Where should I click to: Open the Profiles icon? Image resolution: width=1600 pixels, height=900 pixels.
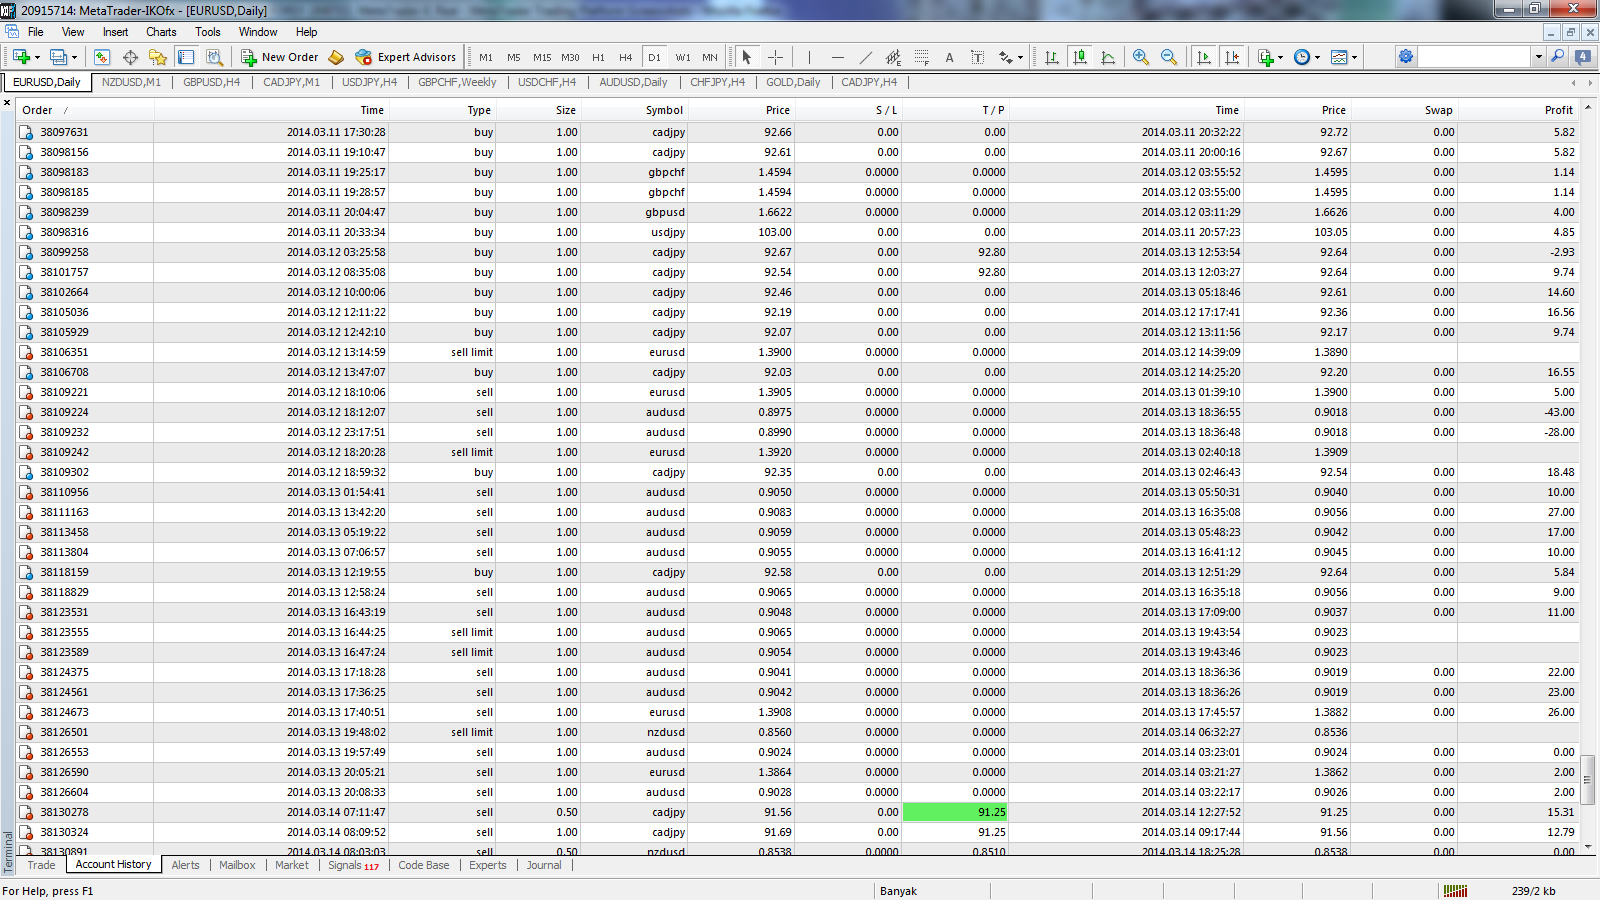click(58, 57)
